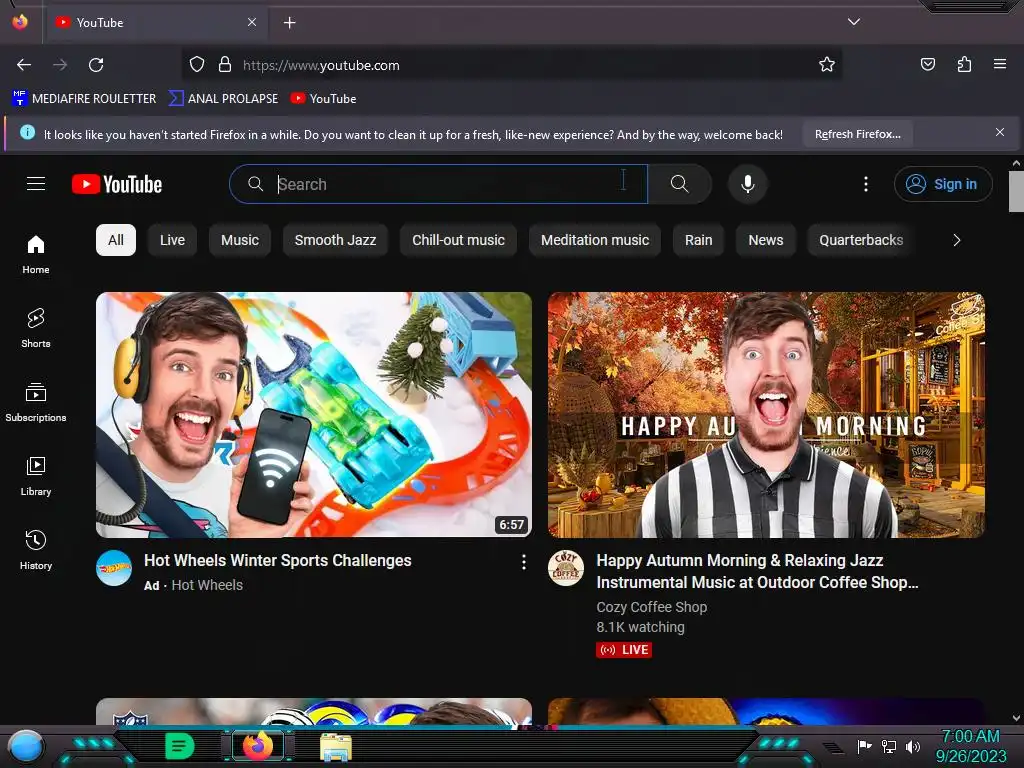
Task: Click Firefox icon in taskbar
Action: pyautogui.click(x=258, y=745)
